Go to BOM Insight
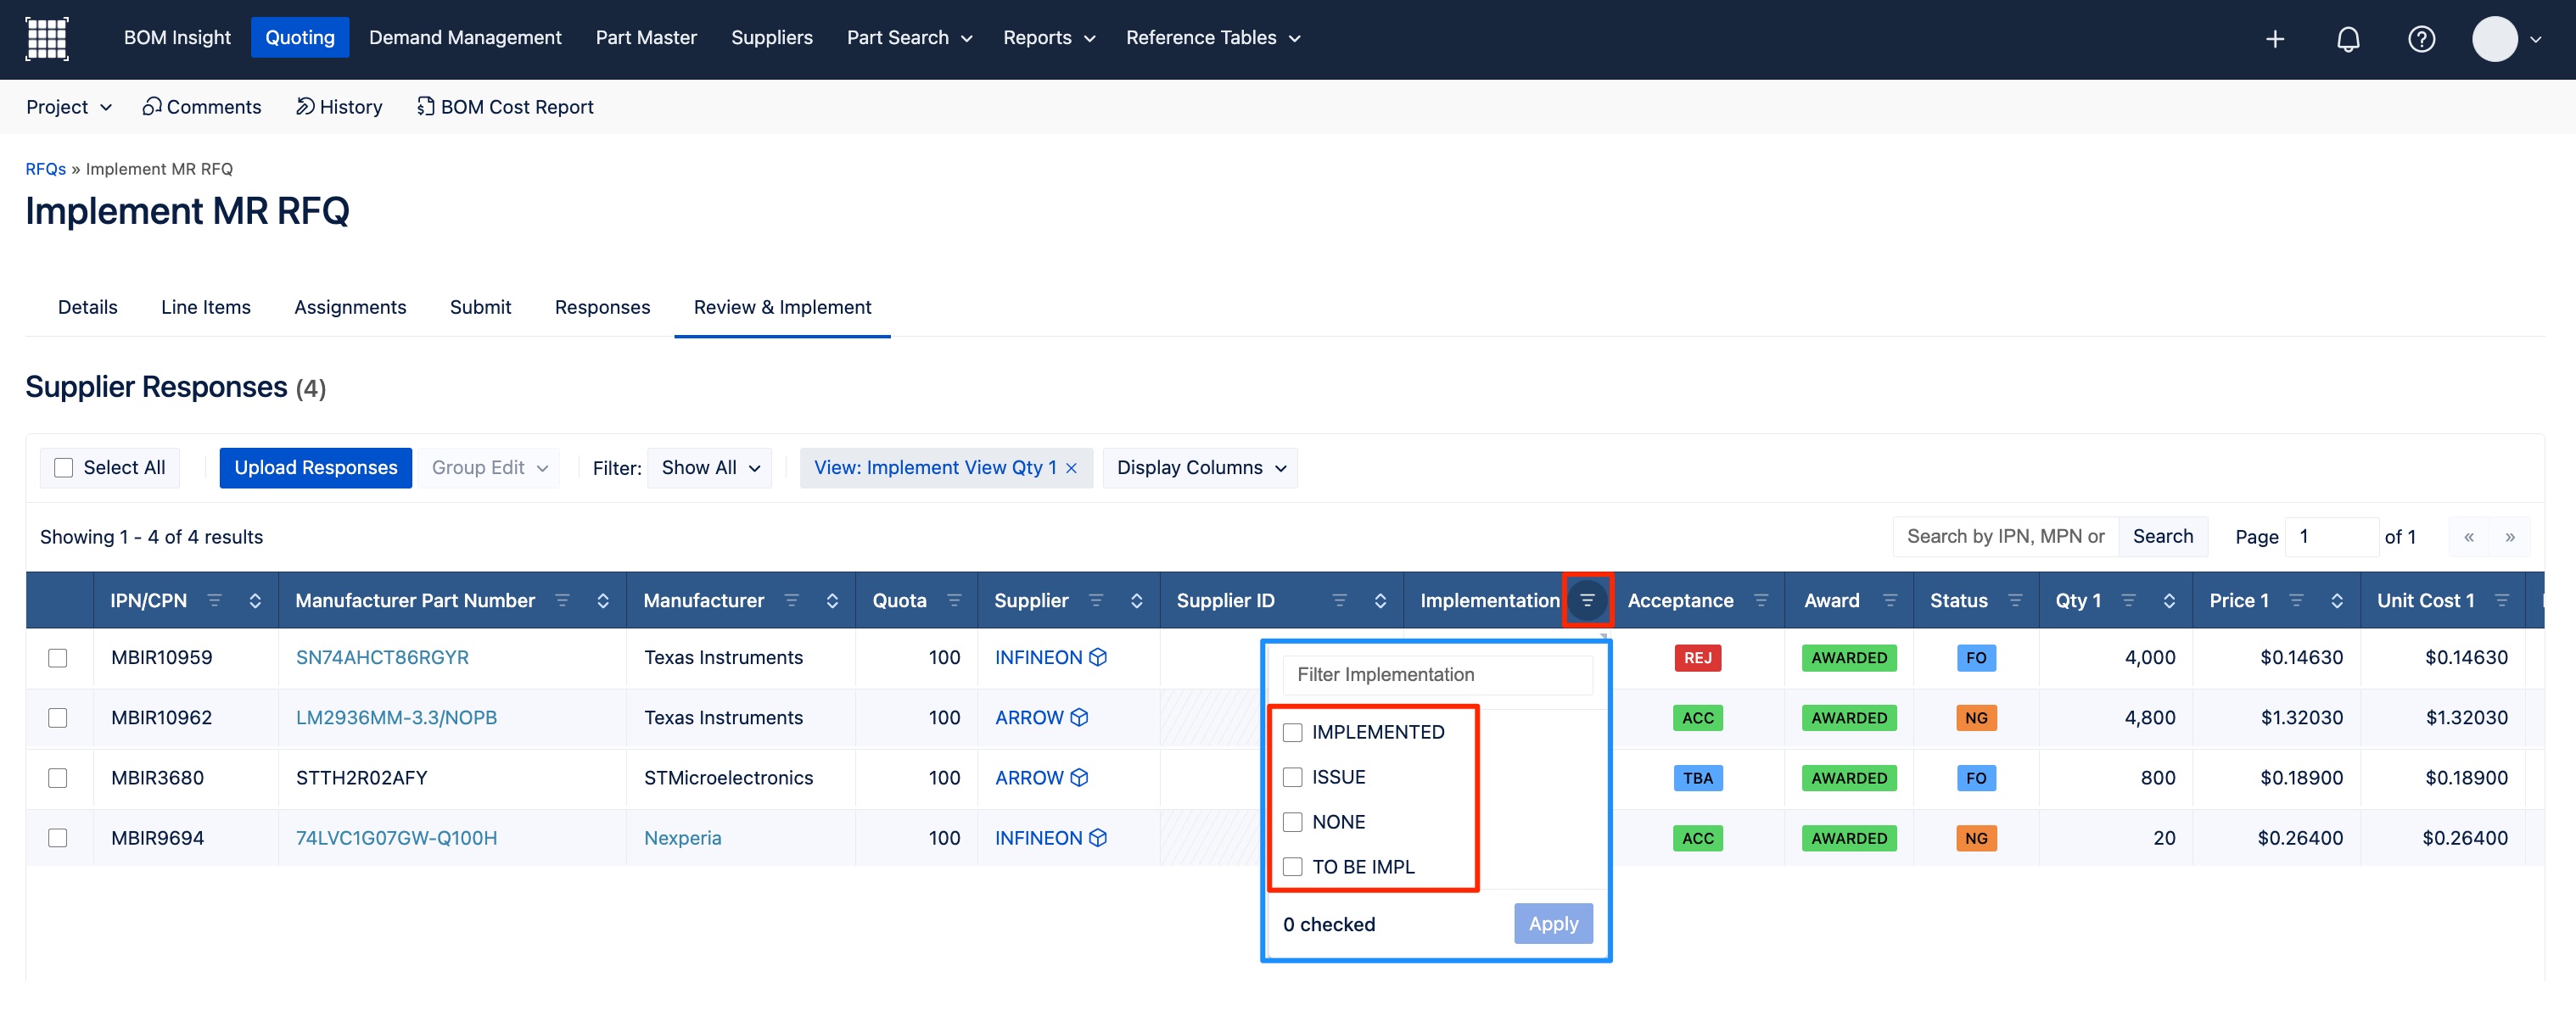This screenshot has width=2576, height=1016. click(x=177, y=38)
